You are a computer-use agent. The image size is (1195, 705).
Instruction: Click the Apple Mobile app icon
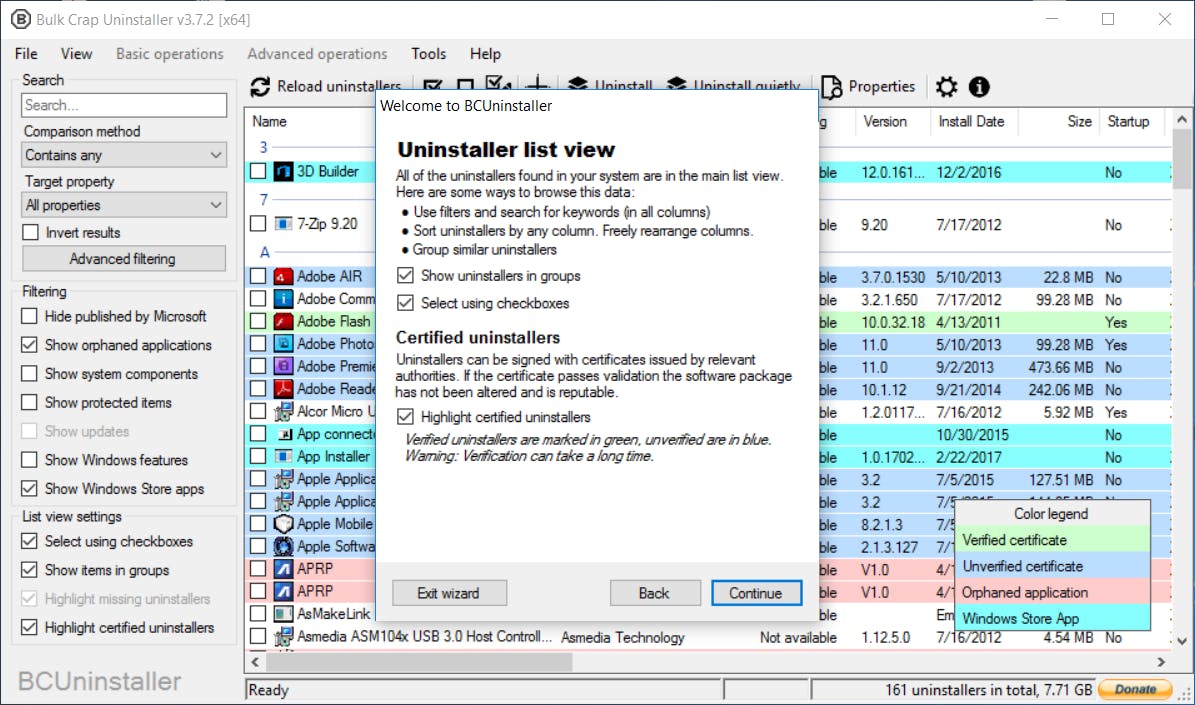click(284, 524)
